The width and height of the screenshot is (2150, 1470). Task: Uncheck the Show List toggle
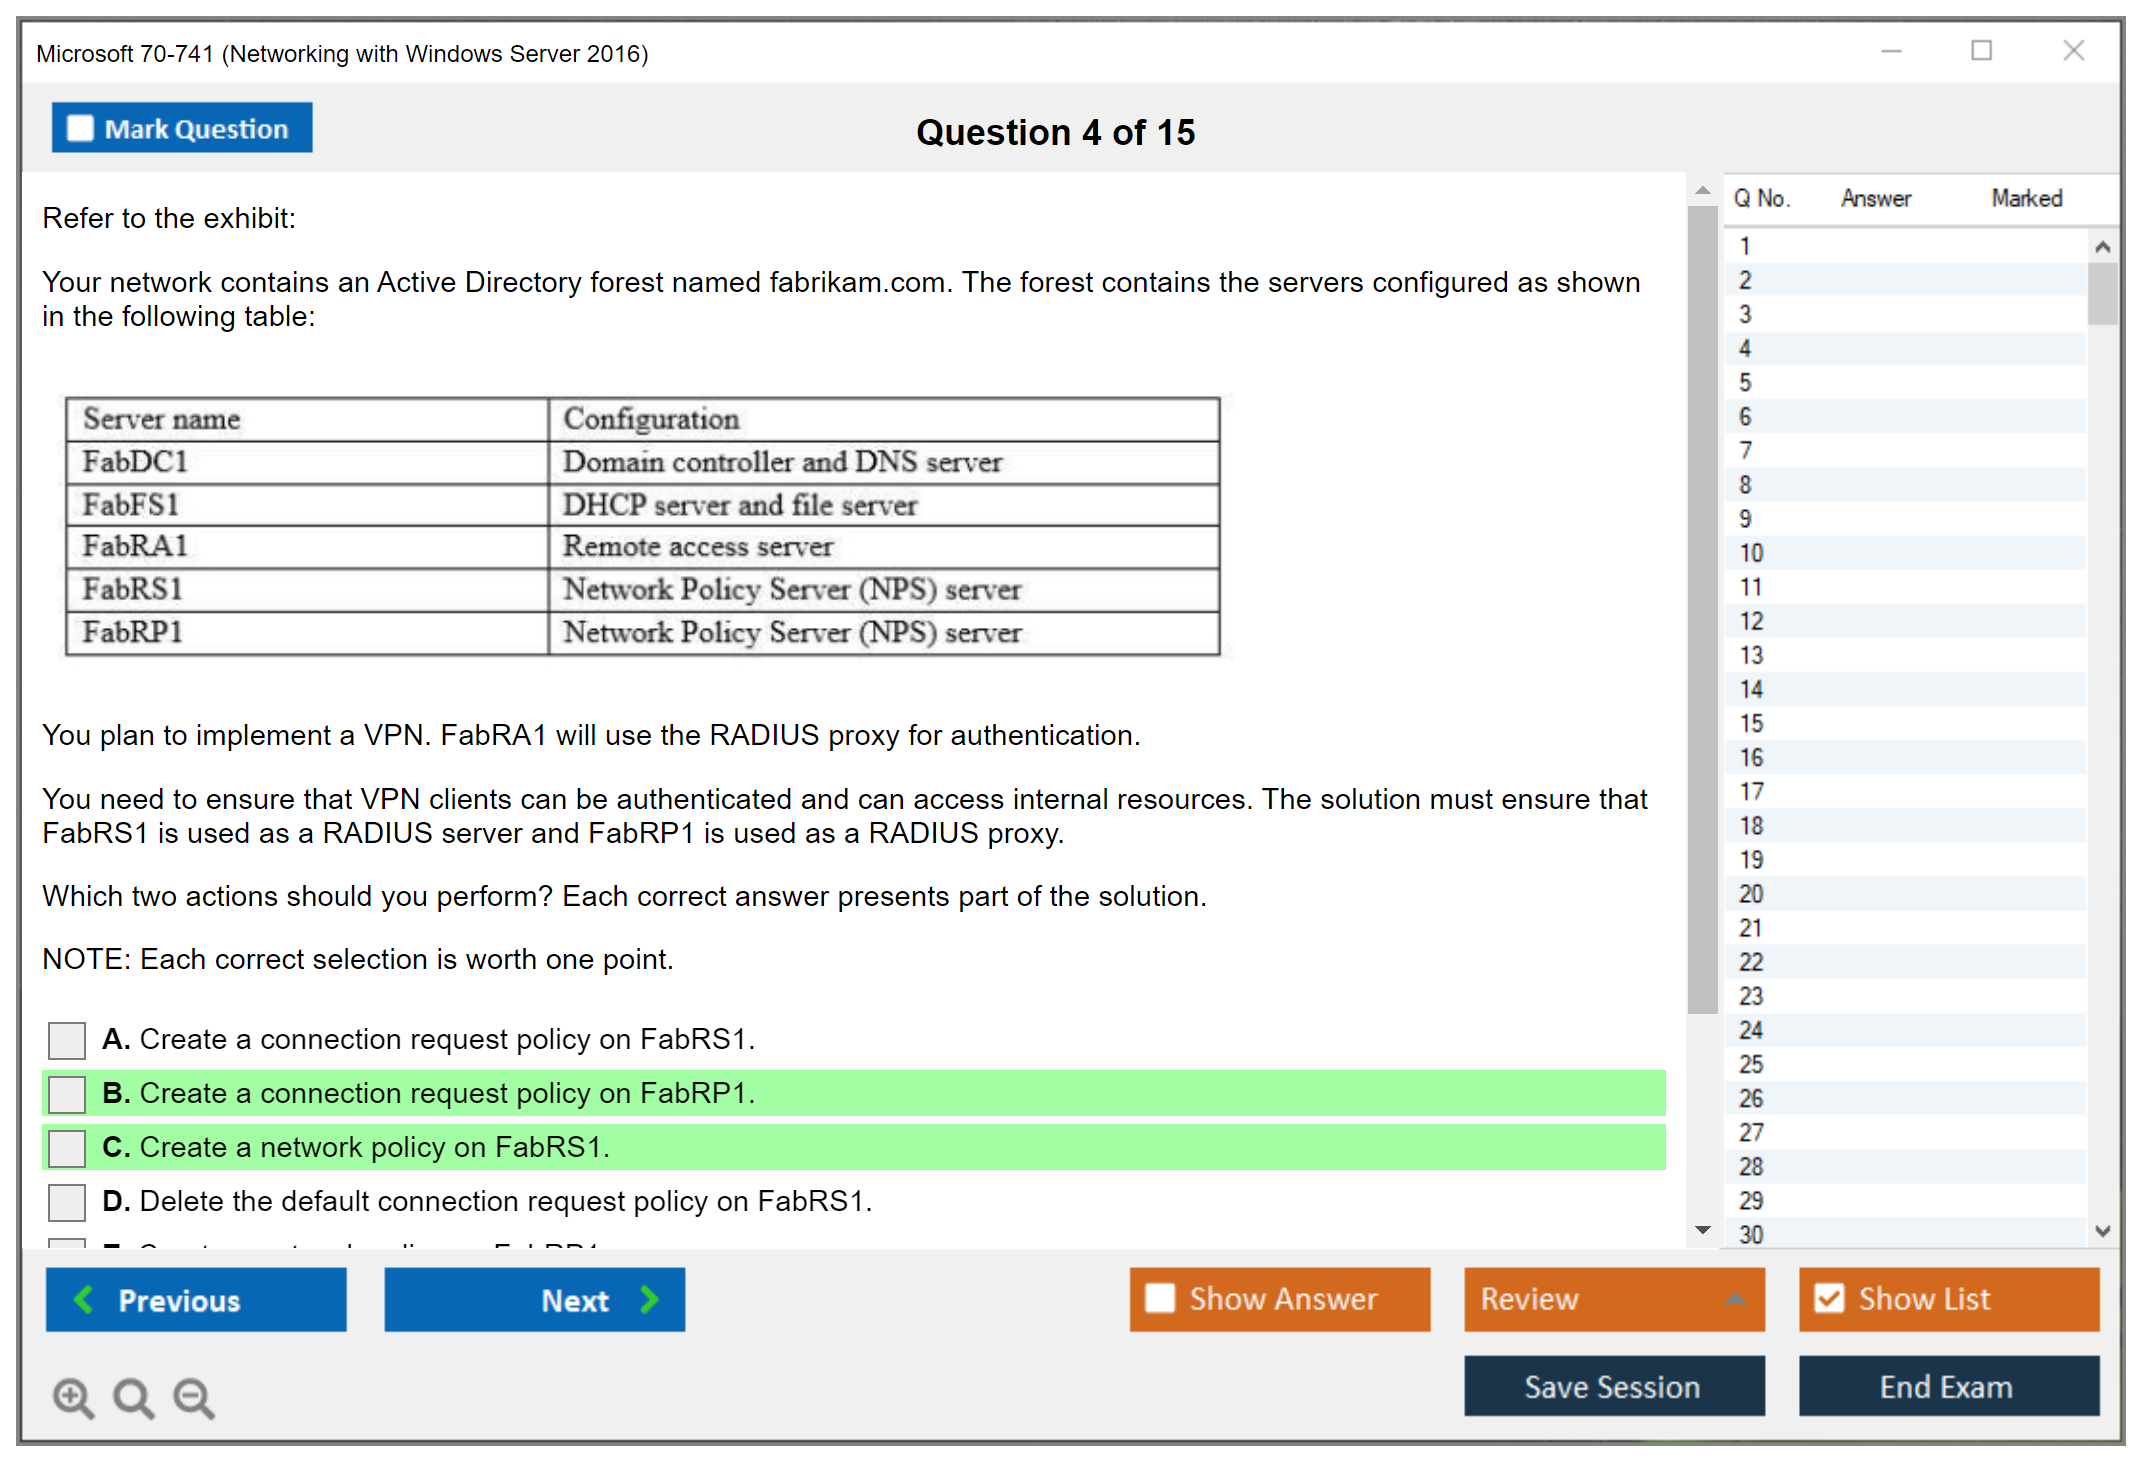pos(1829,1299)
